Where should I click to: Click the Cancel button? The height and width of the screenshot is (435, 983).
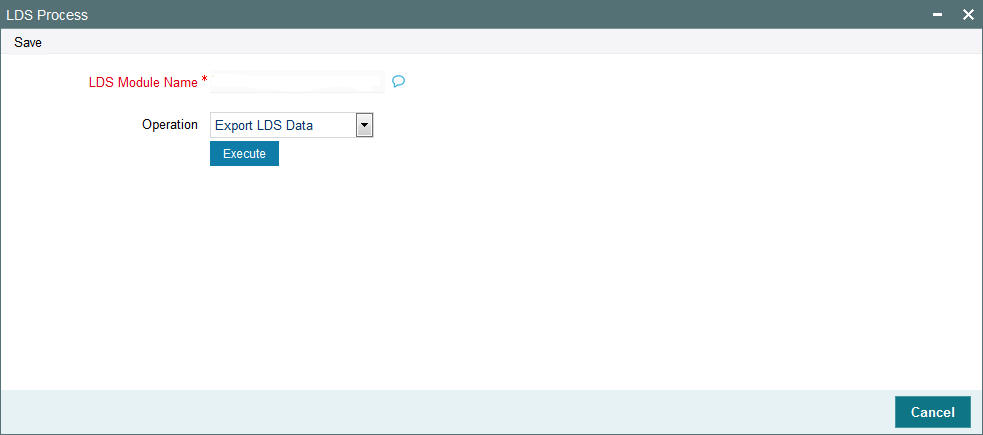[x=932, y=412]
